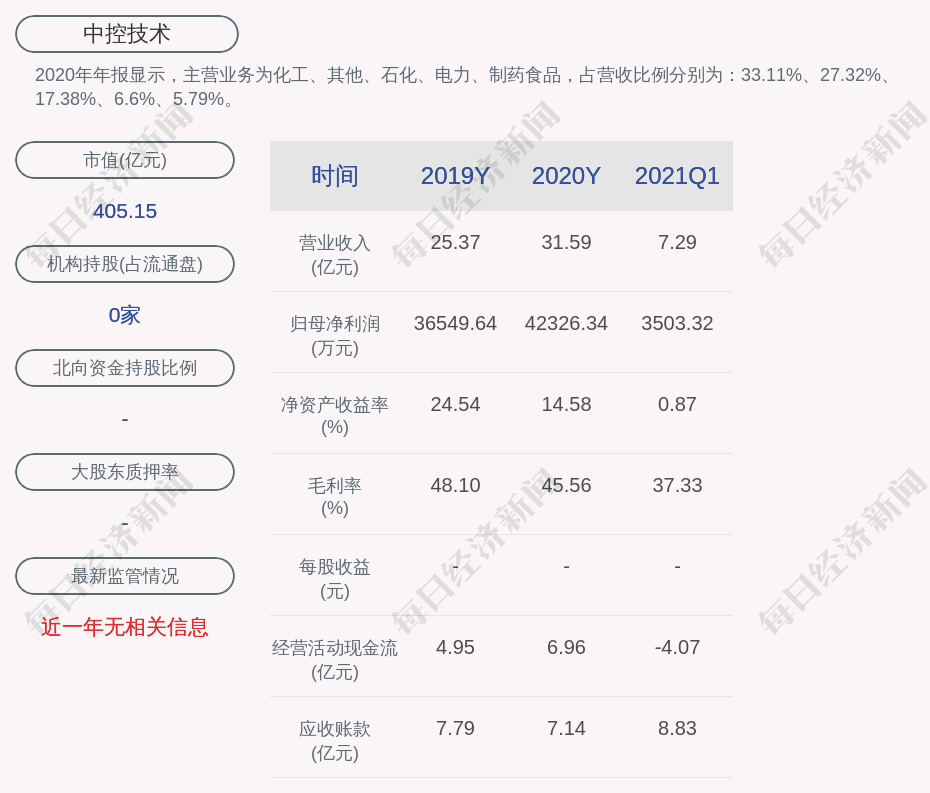The height and width of the screenshot is (793, 930).
Task: Select ROE value 24.54
Action: (456, 405)
